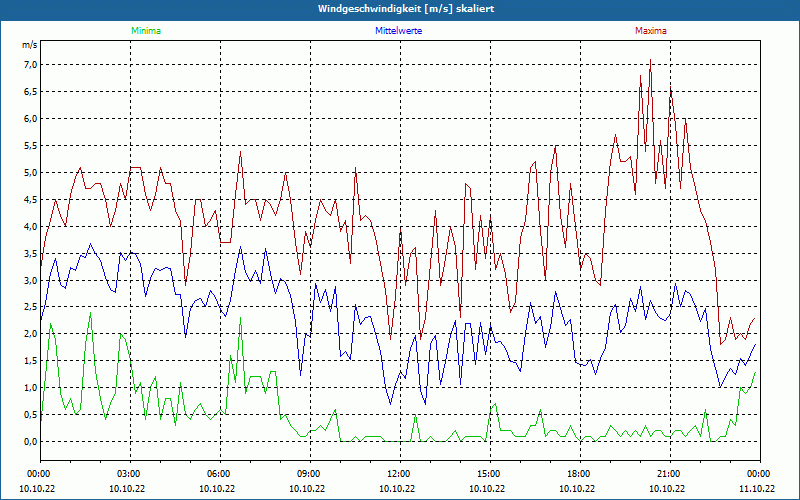Click the 18:00 time axis label
The height and width of the screenshot is (500, 800).
[x=578, y=474]
